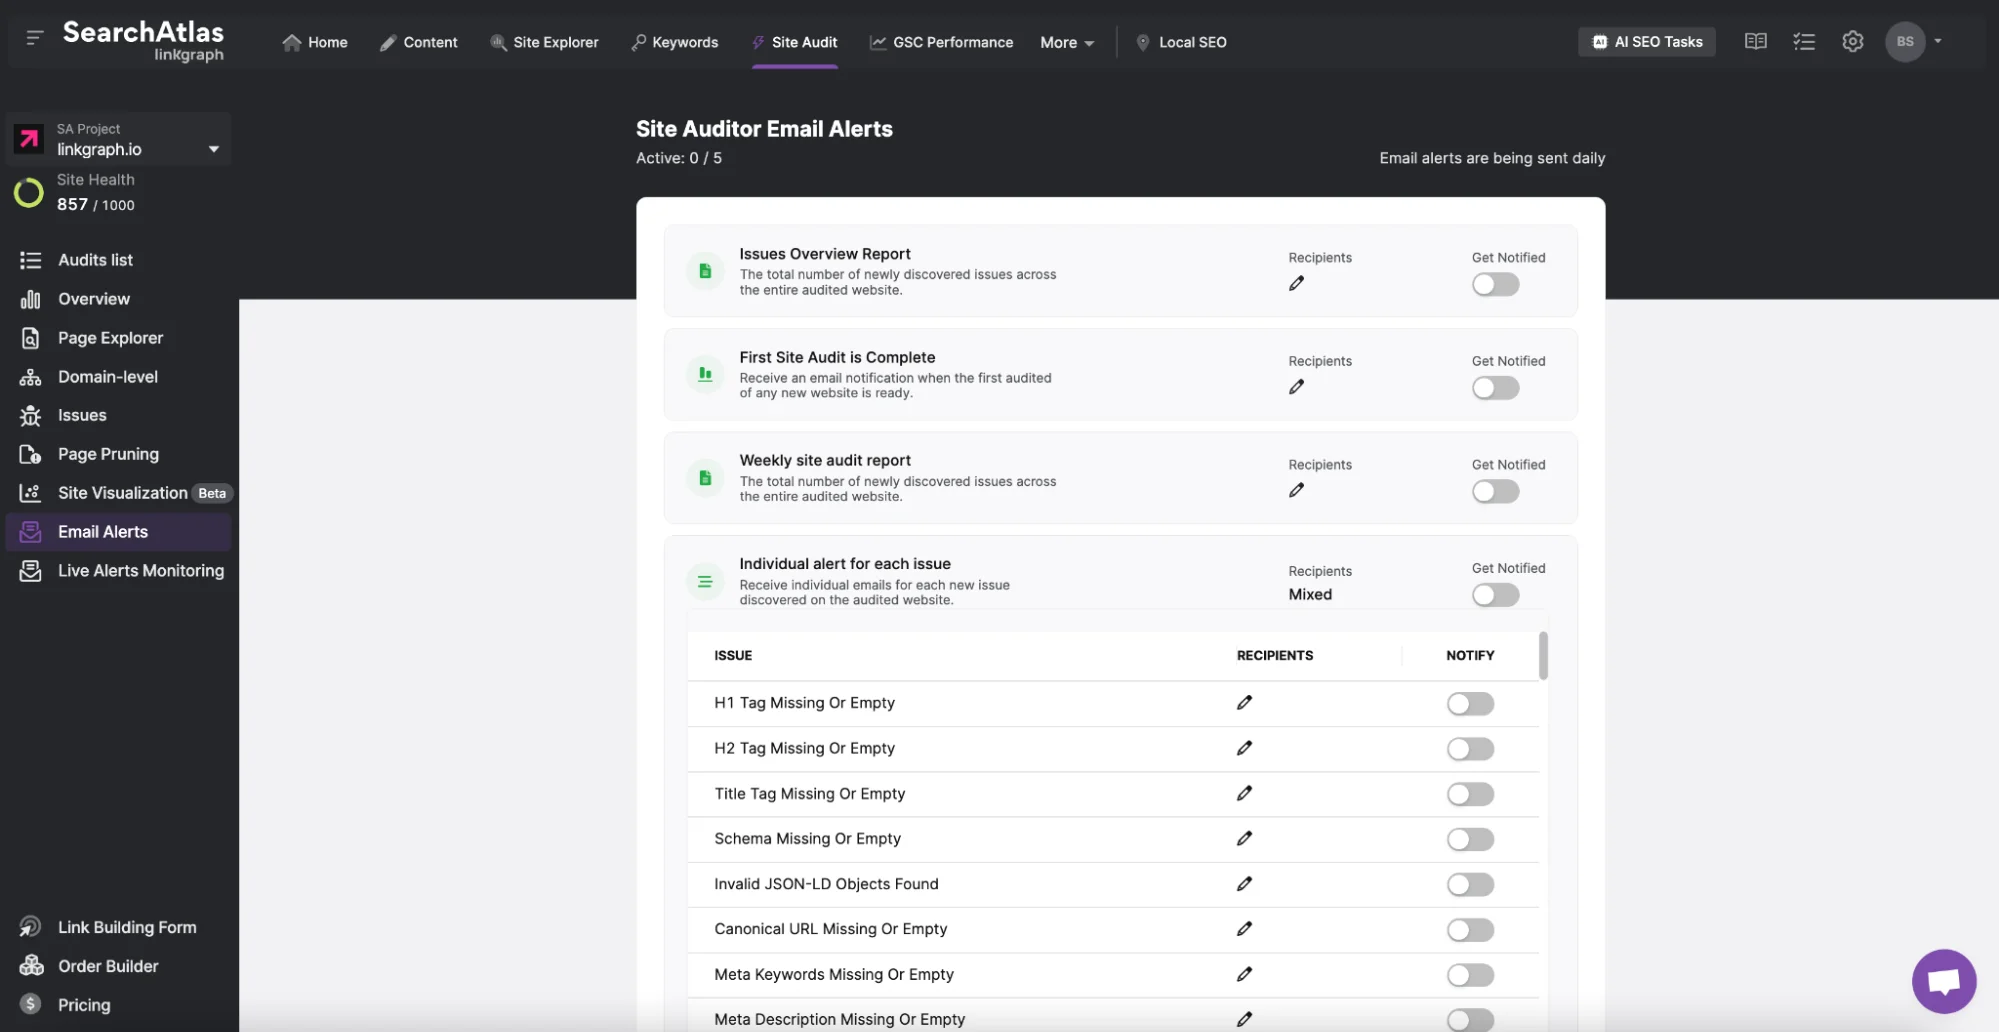Screen dimensions: 1999x1032
Task: Edit recipients for Canonical URL Missing Or Empty
Action: [x=1244, y=929]
